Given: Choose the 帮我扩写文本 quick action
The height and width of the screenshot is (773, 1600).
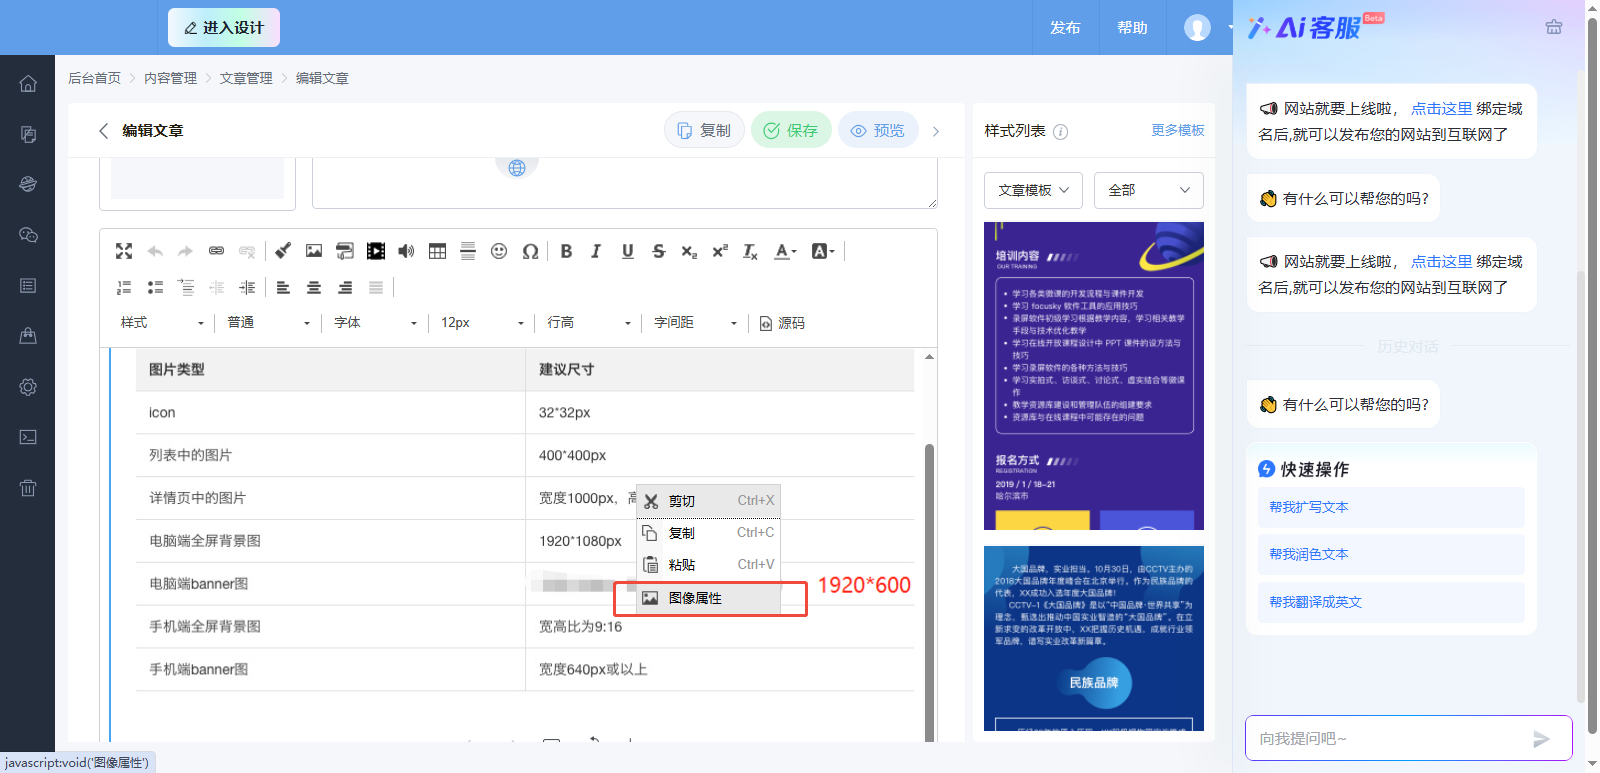Looking at the screenshot, I should tap(1391, 507).
